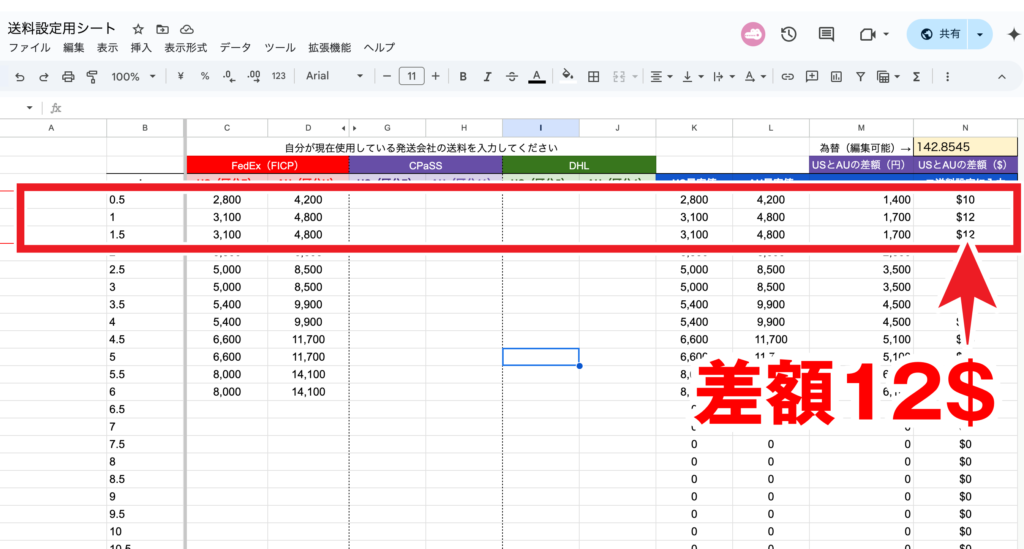This screenshot has width=1024, height=549.
Task: Open the functions sigma icon
Action: coord(917,76)
